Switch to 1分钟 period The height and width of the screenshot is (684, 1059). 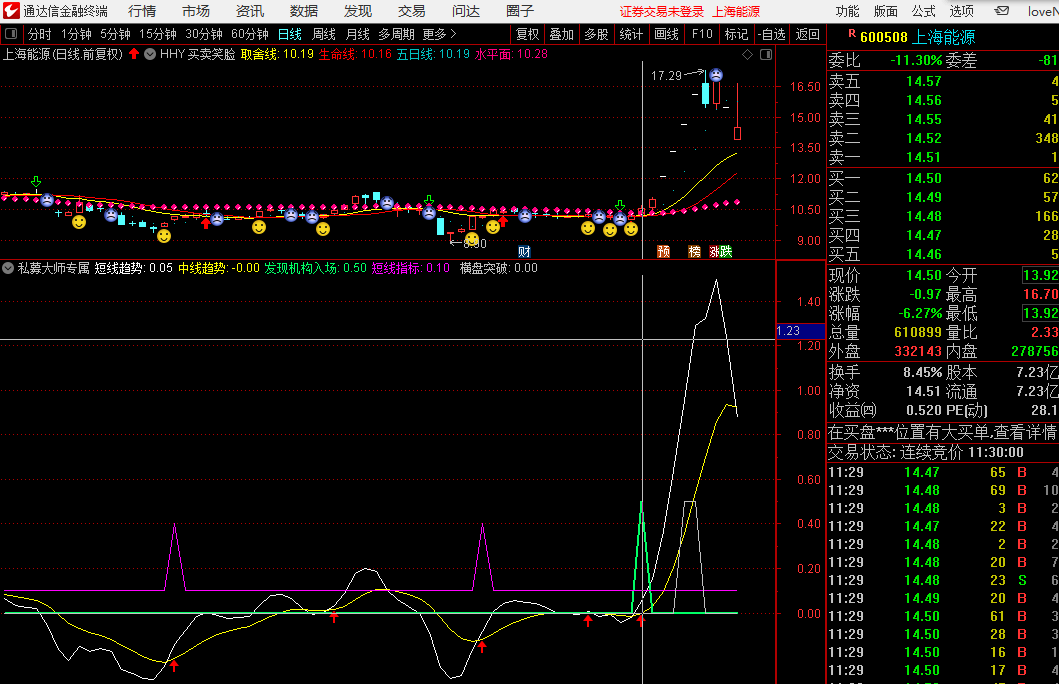(76, 34)
